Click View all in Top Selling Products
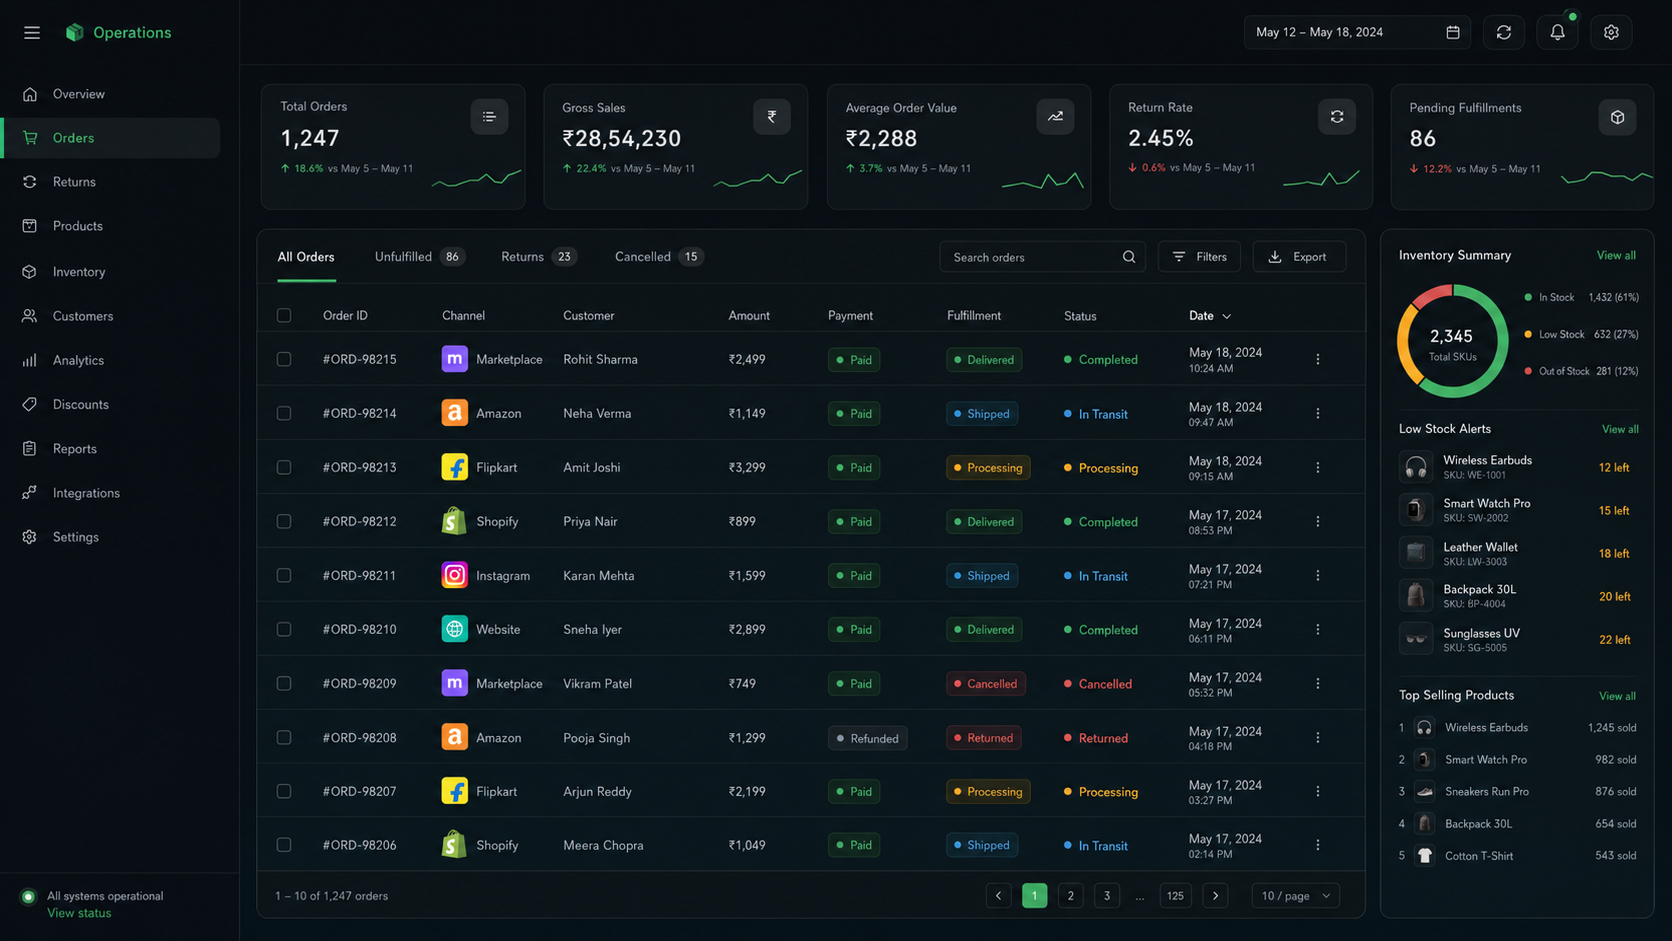1672x941 pixels. pyautogui.click(x=1617, y=696)
